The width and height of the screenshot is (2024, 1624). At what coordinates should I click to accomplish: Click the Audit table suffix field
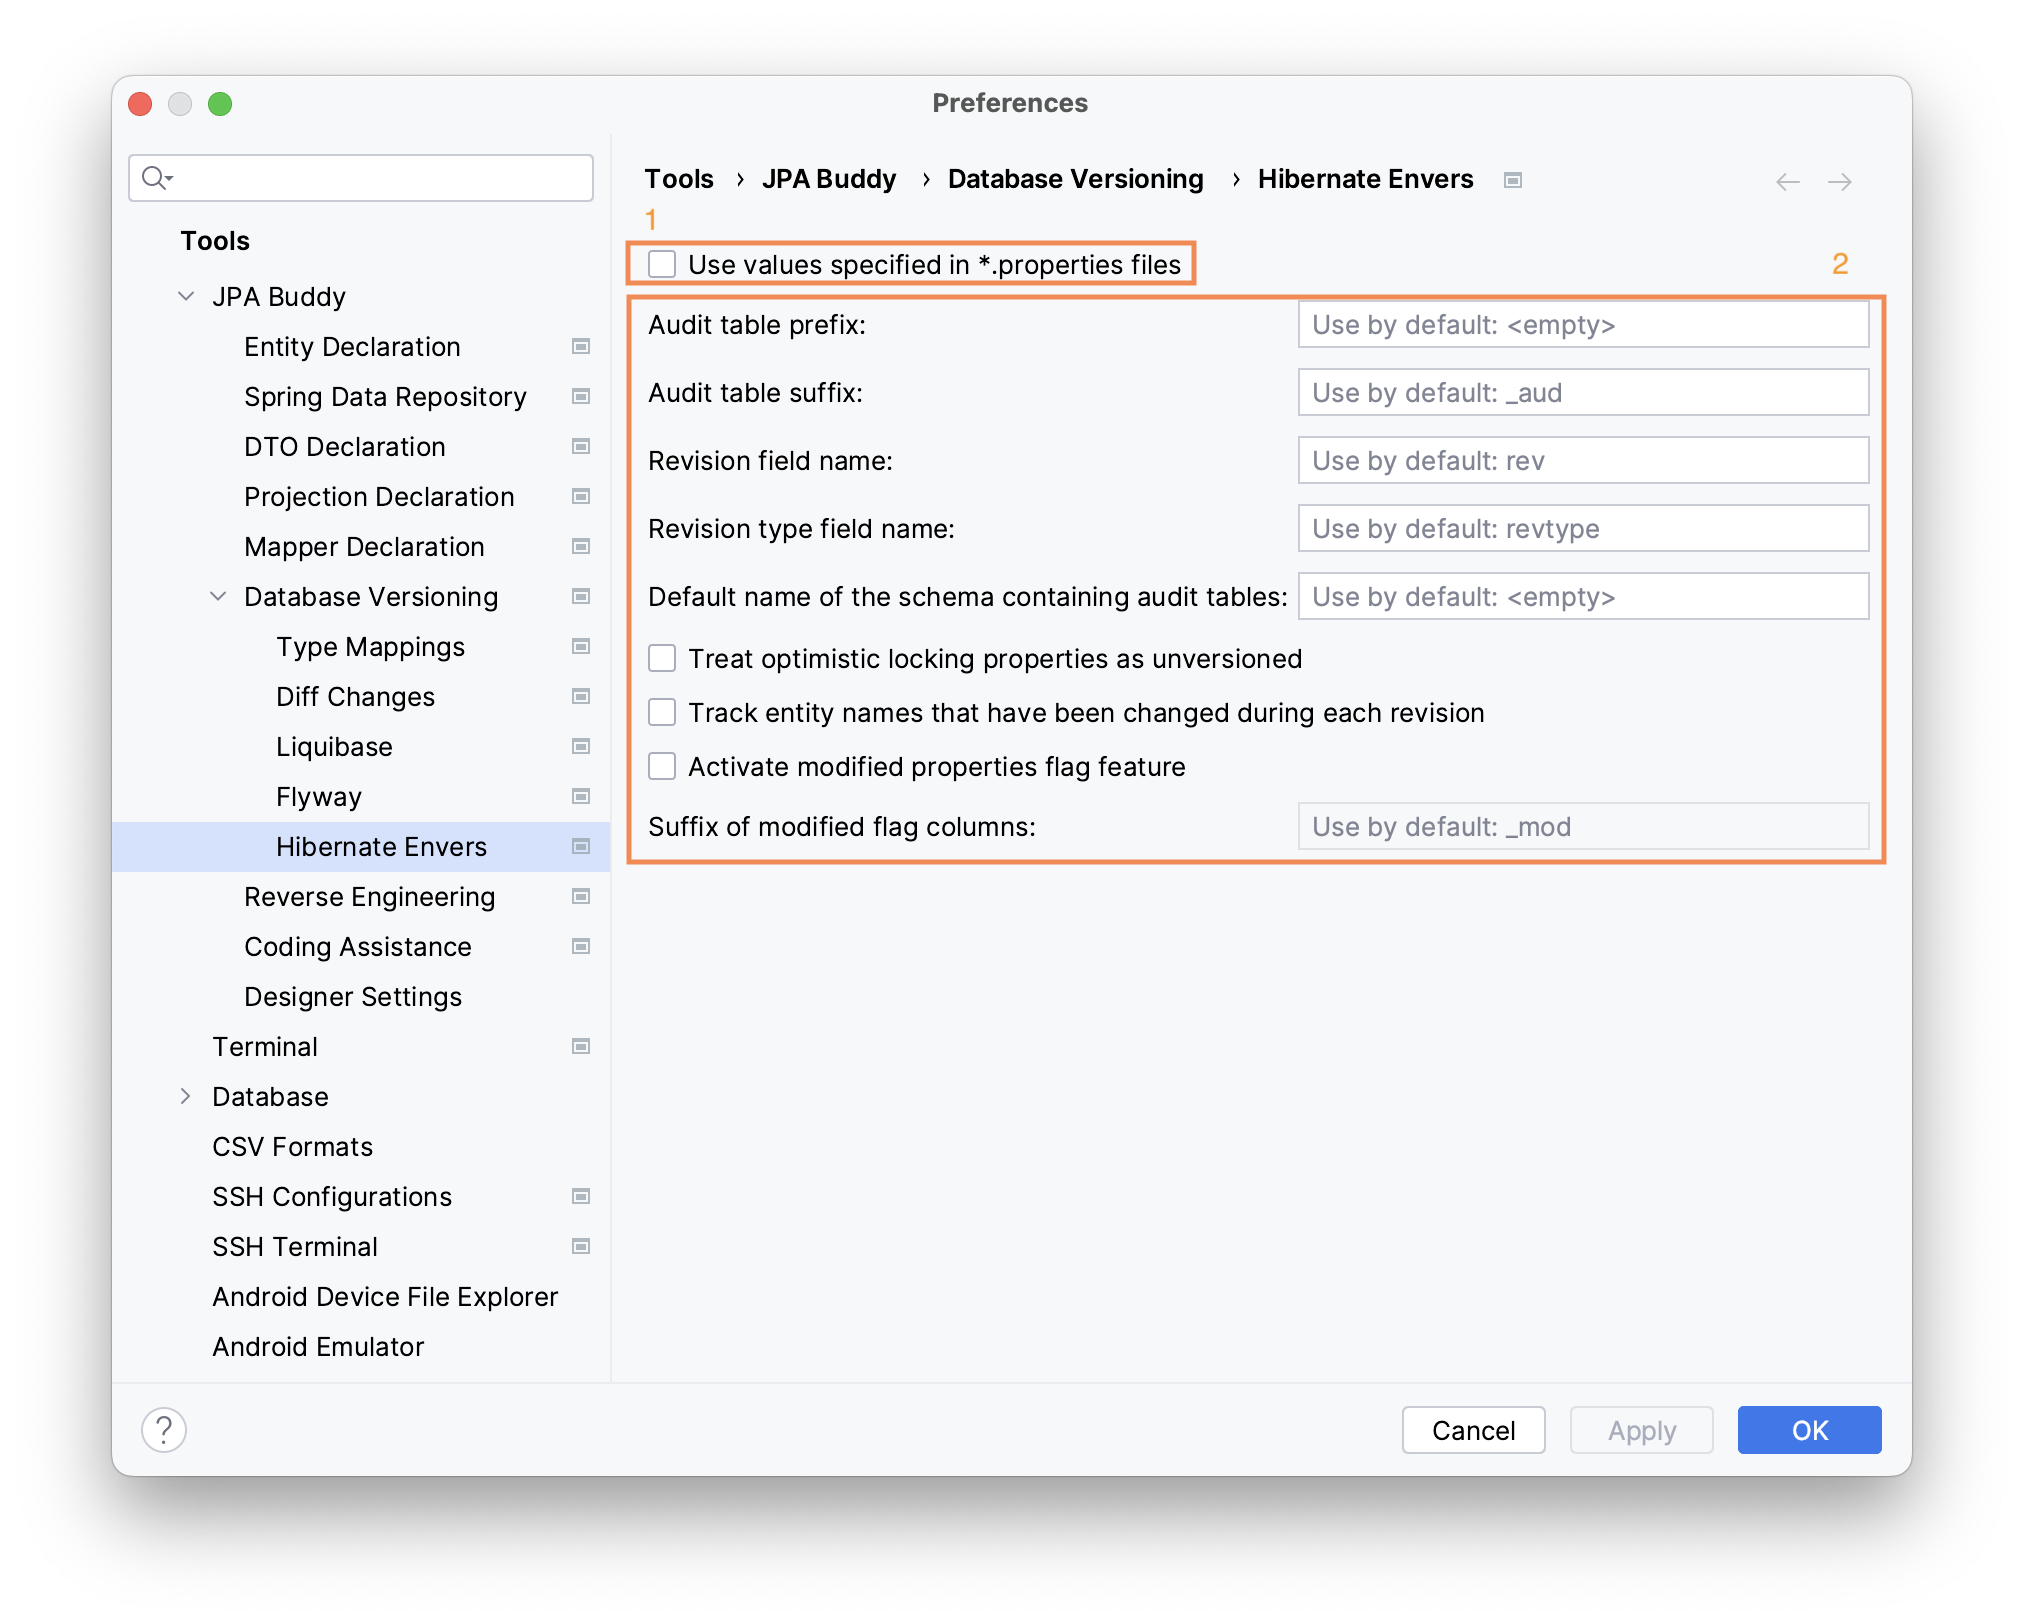(x=1583, y=393)
